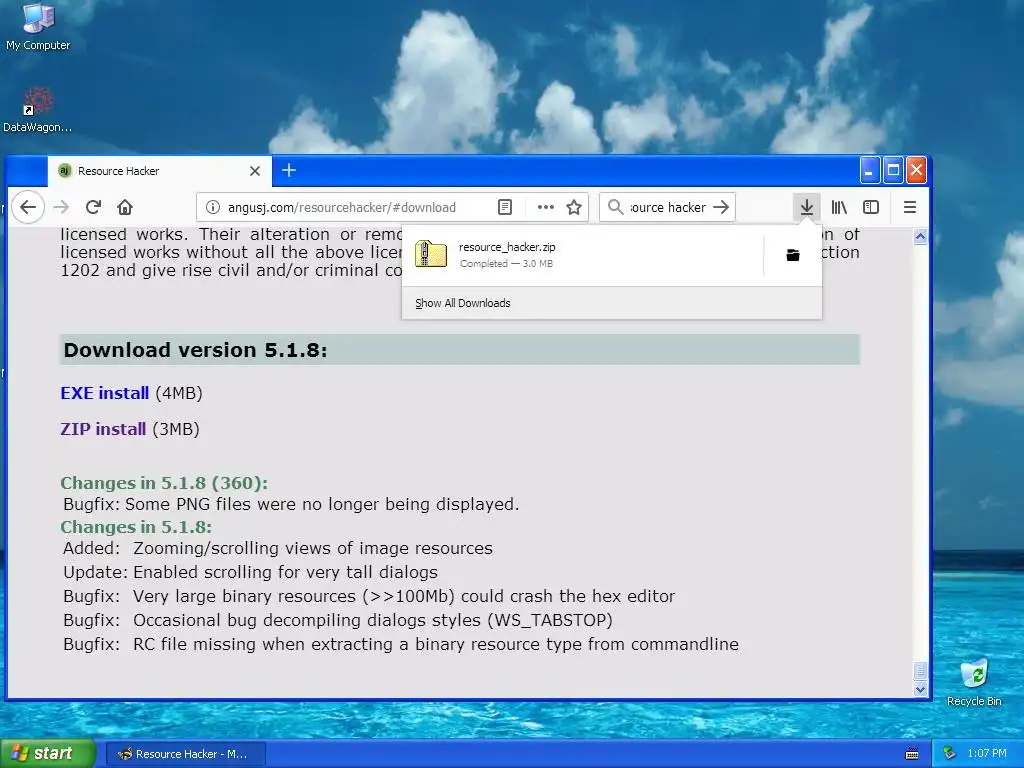Click the PNG files bugfix line
The height and width of the screenshot is (768, 1024).
tap(291, 504)
